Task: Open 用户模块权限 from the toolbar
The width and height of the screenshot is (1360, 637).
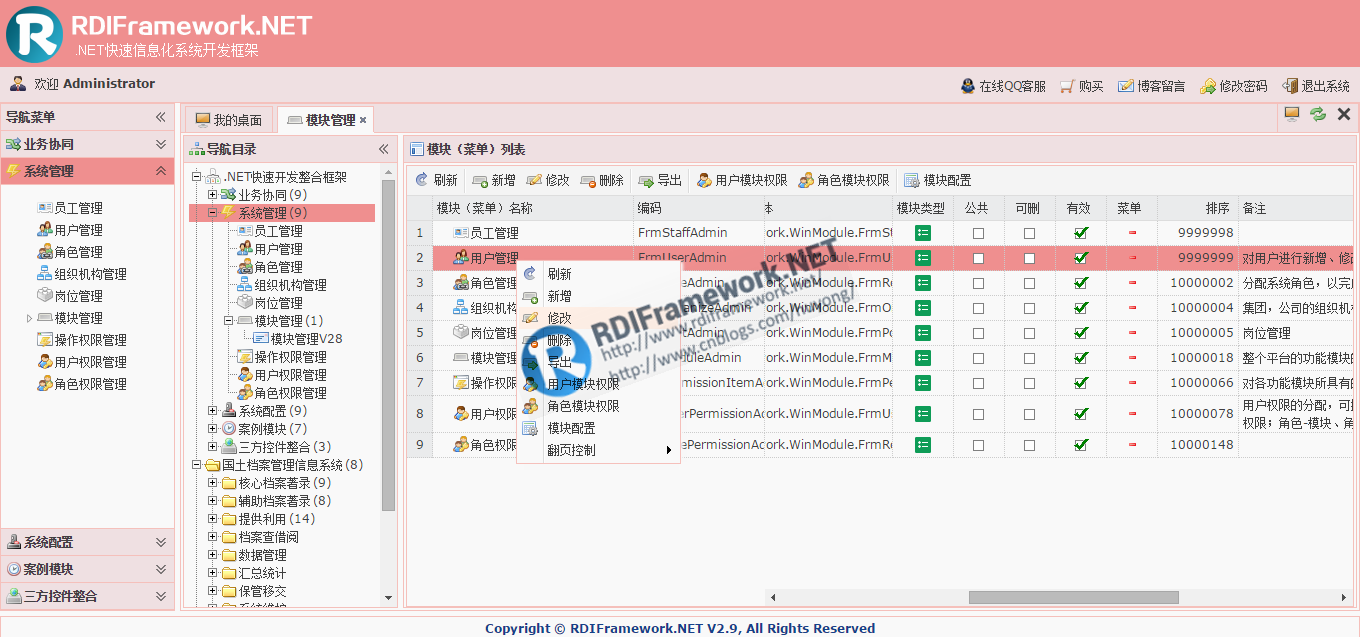Action: point(742,180)
